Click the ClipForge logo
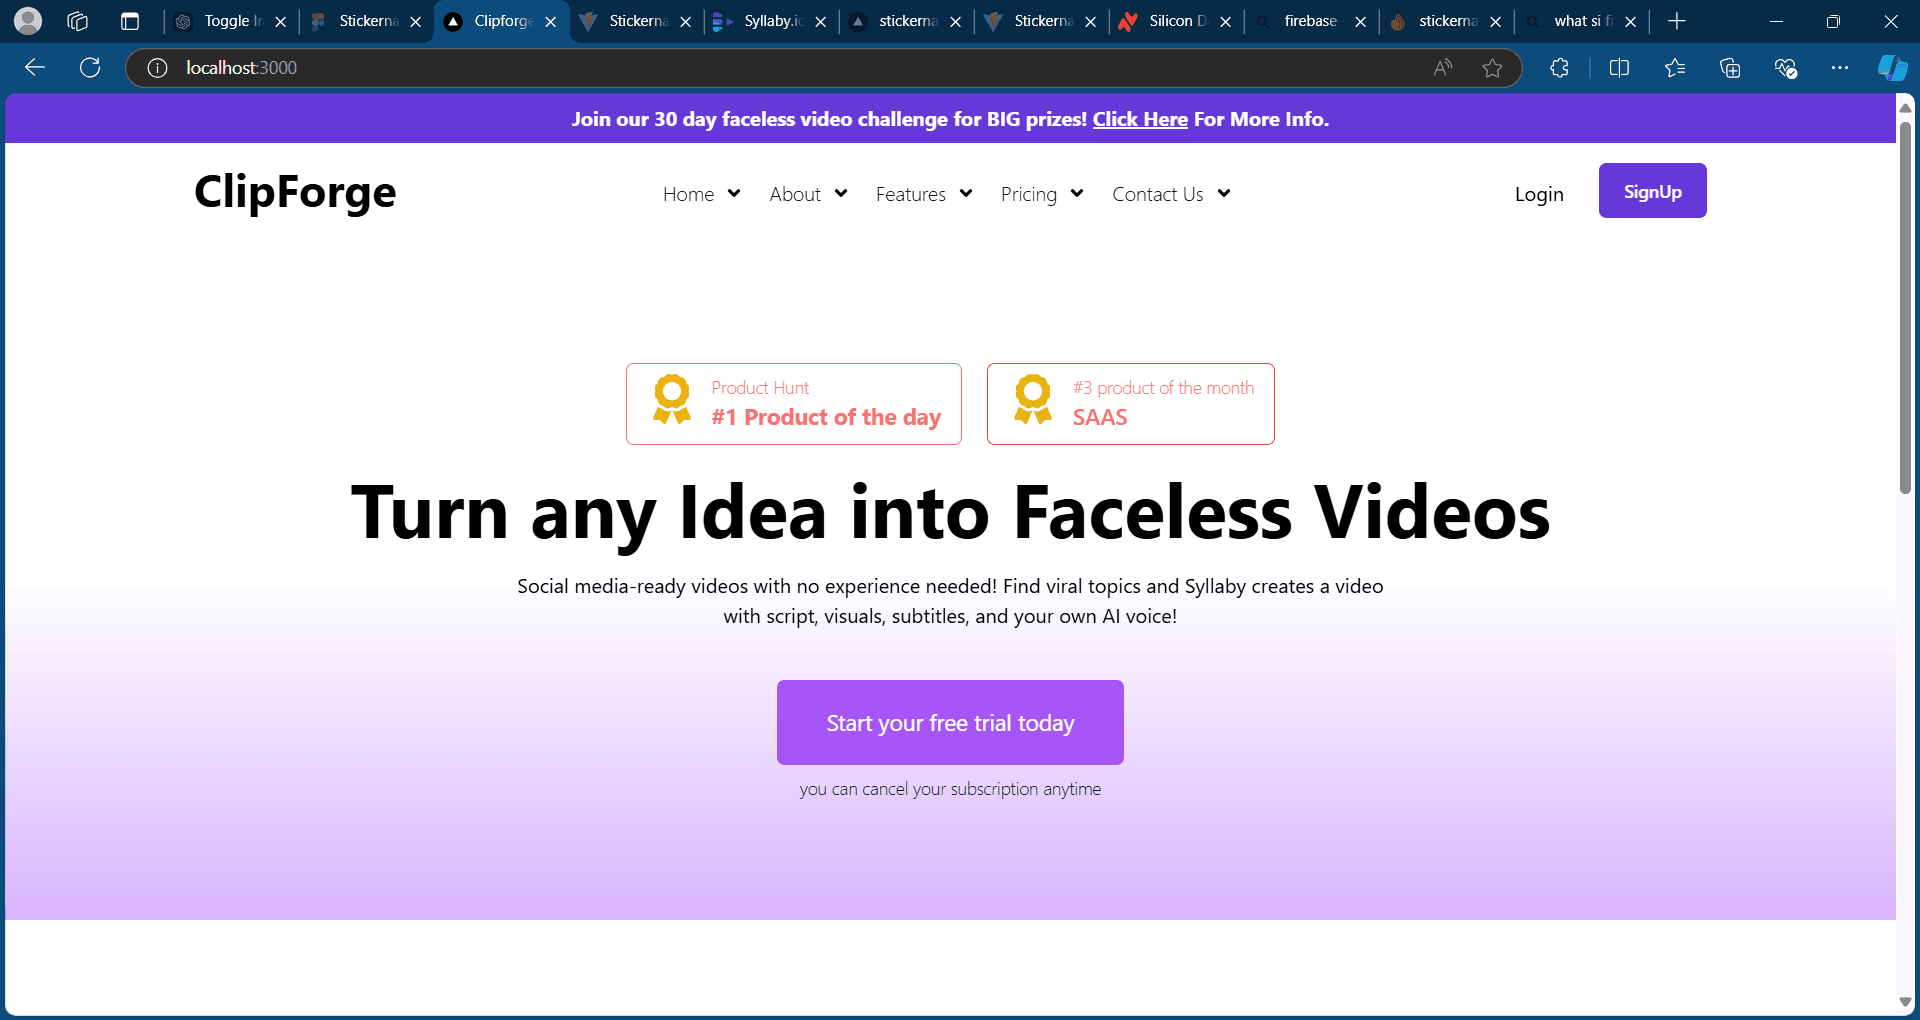 [x=295, y=192]
